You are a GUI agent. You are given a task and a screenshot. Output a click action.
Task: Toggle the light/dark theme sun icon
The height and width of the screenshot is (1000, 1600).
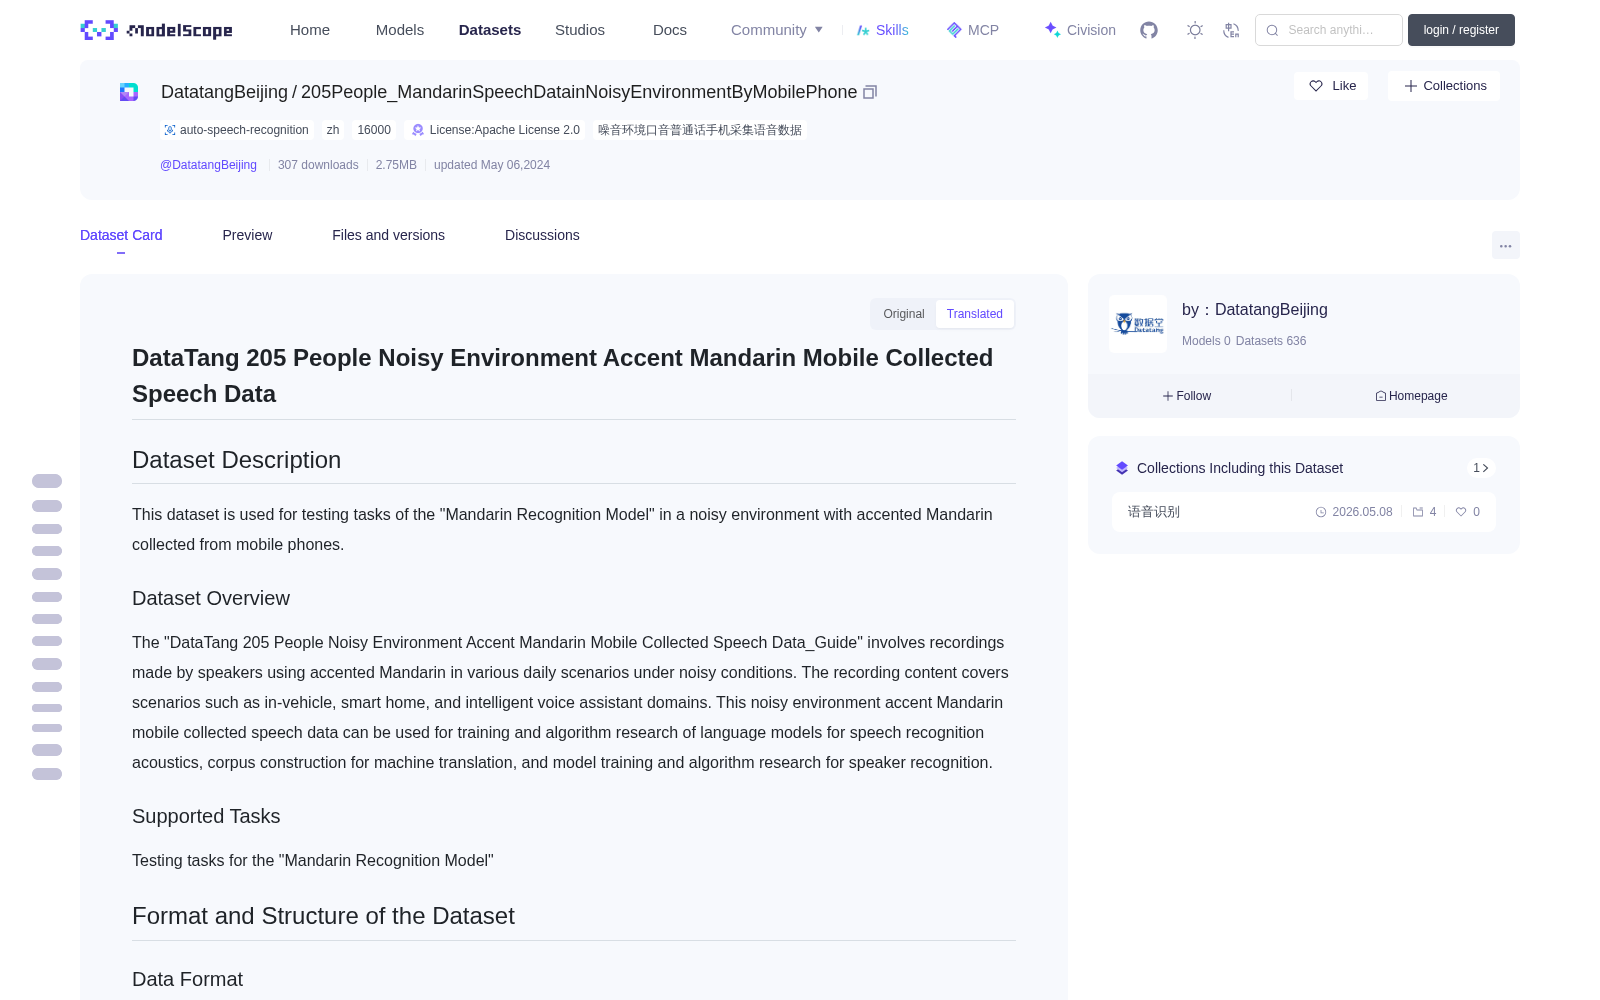[x=1195, y=30]
